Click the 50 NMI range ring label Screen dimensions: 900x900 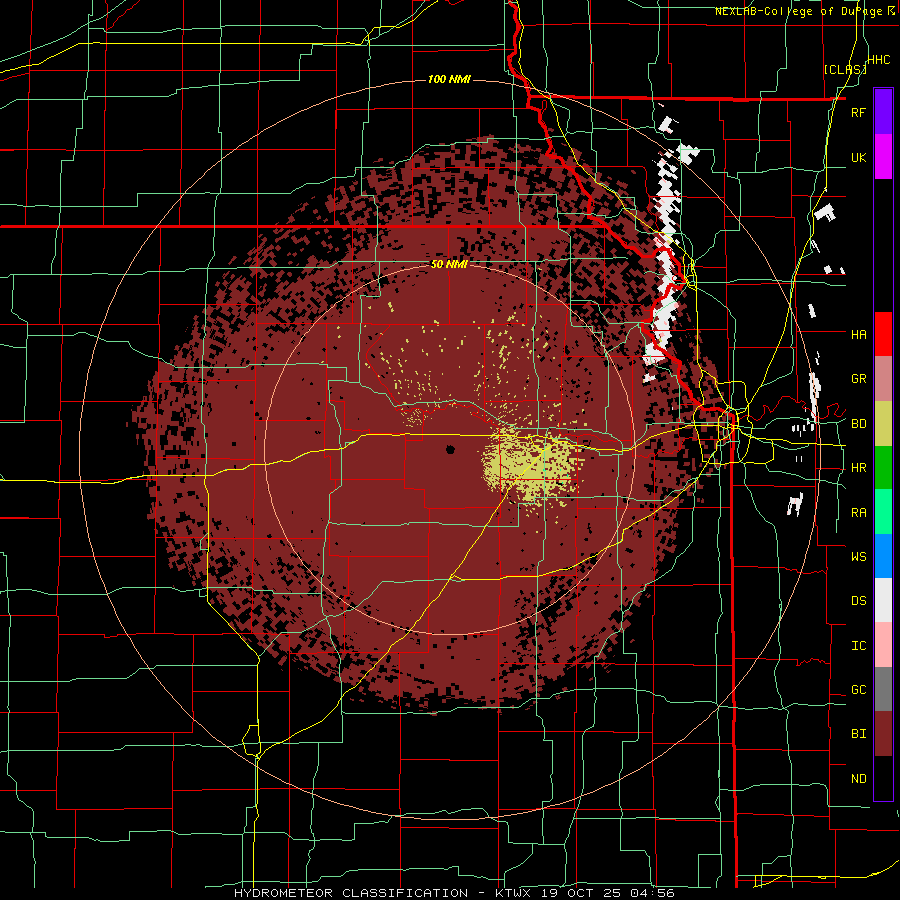(449, 265)
